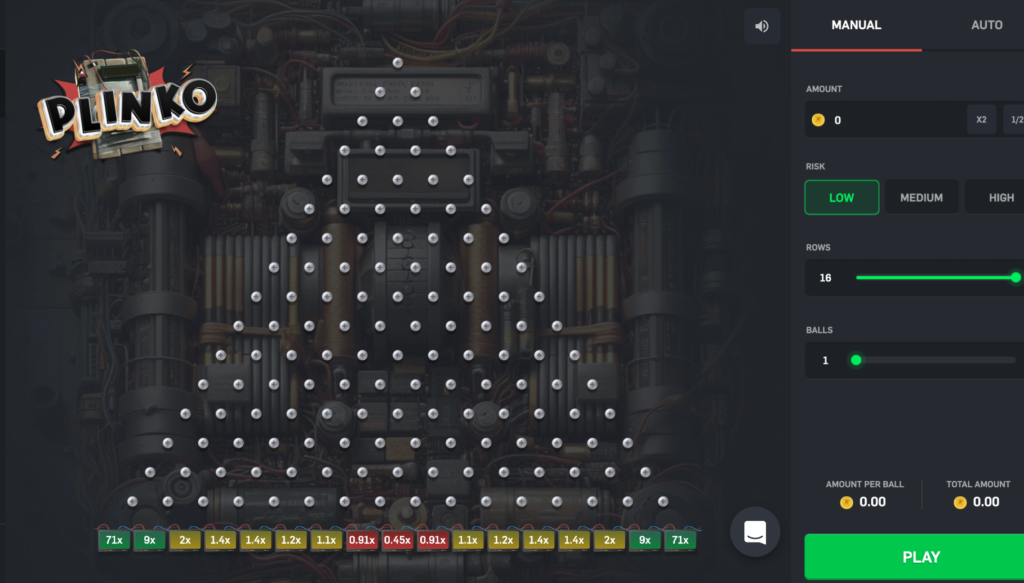Halve the bet with 1/2 button

point(1013,120)
